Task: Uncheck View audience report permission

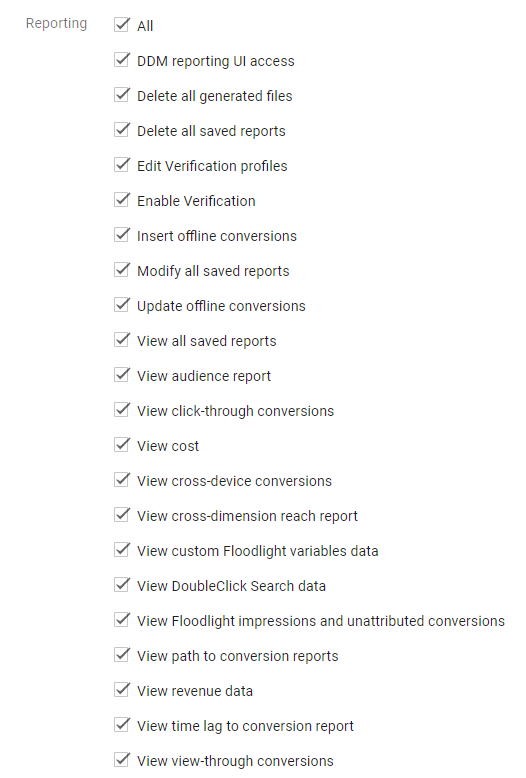Action: 122,375
